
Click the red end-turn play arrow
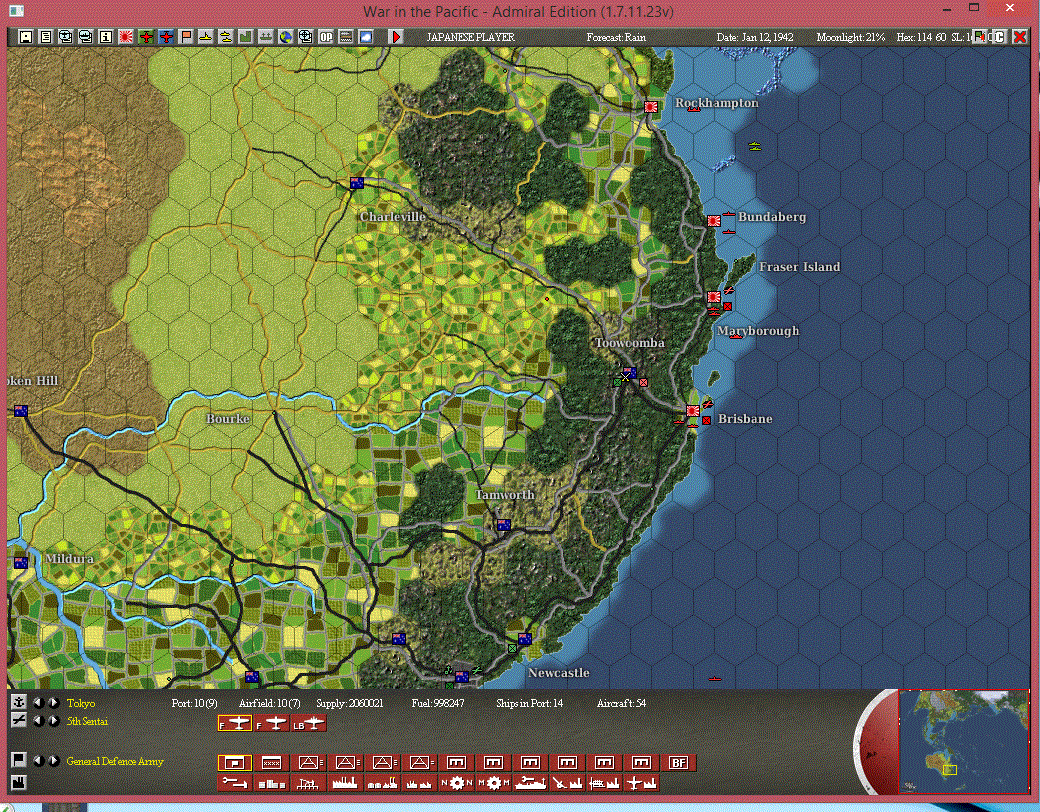pos(397,37)
